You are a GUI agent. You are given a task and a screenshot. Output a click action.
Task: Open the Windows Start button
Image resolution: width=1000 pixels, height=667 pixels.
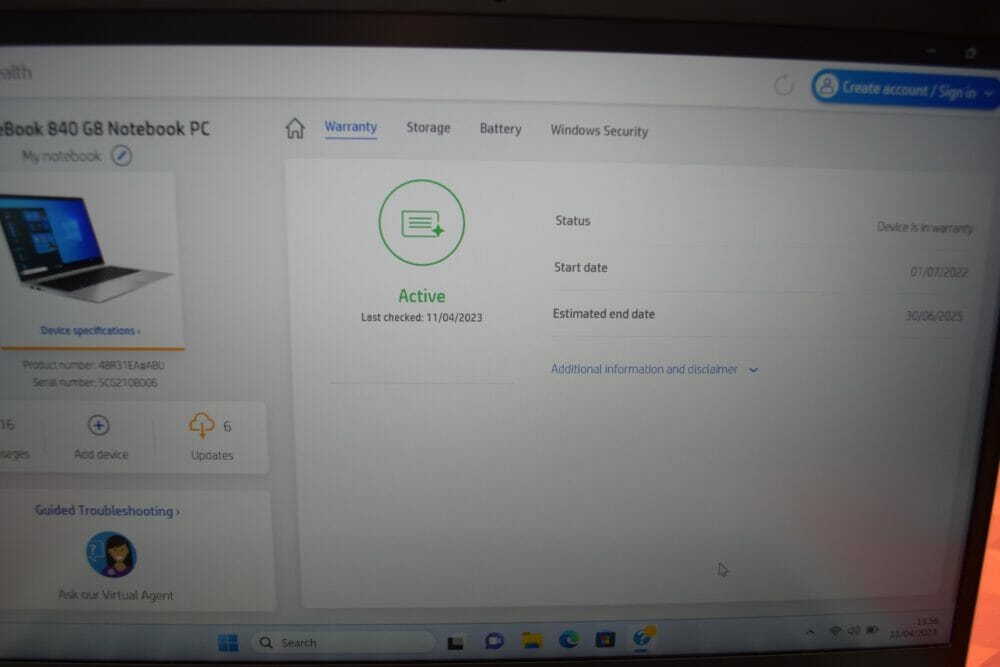pos(228,642)
